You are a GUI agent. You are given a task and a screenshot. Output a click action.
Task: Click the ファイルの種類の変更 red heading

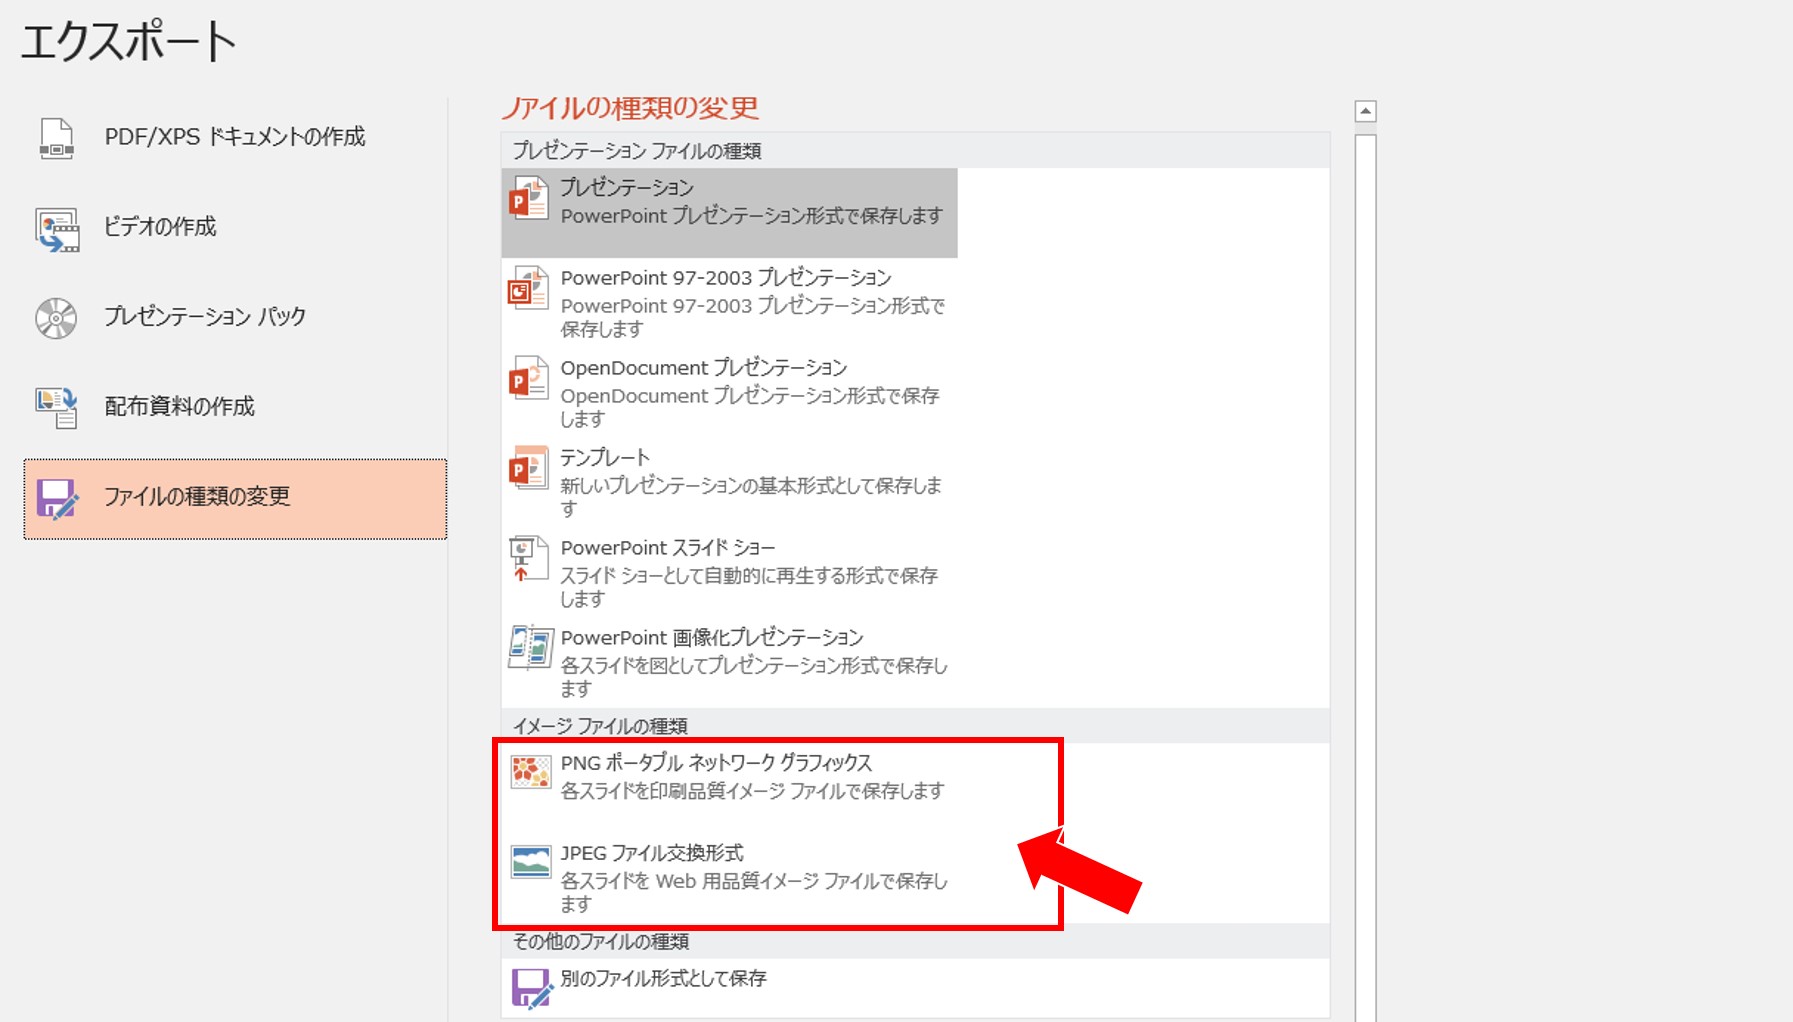pyautogui.click(x=630, y=107)
